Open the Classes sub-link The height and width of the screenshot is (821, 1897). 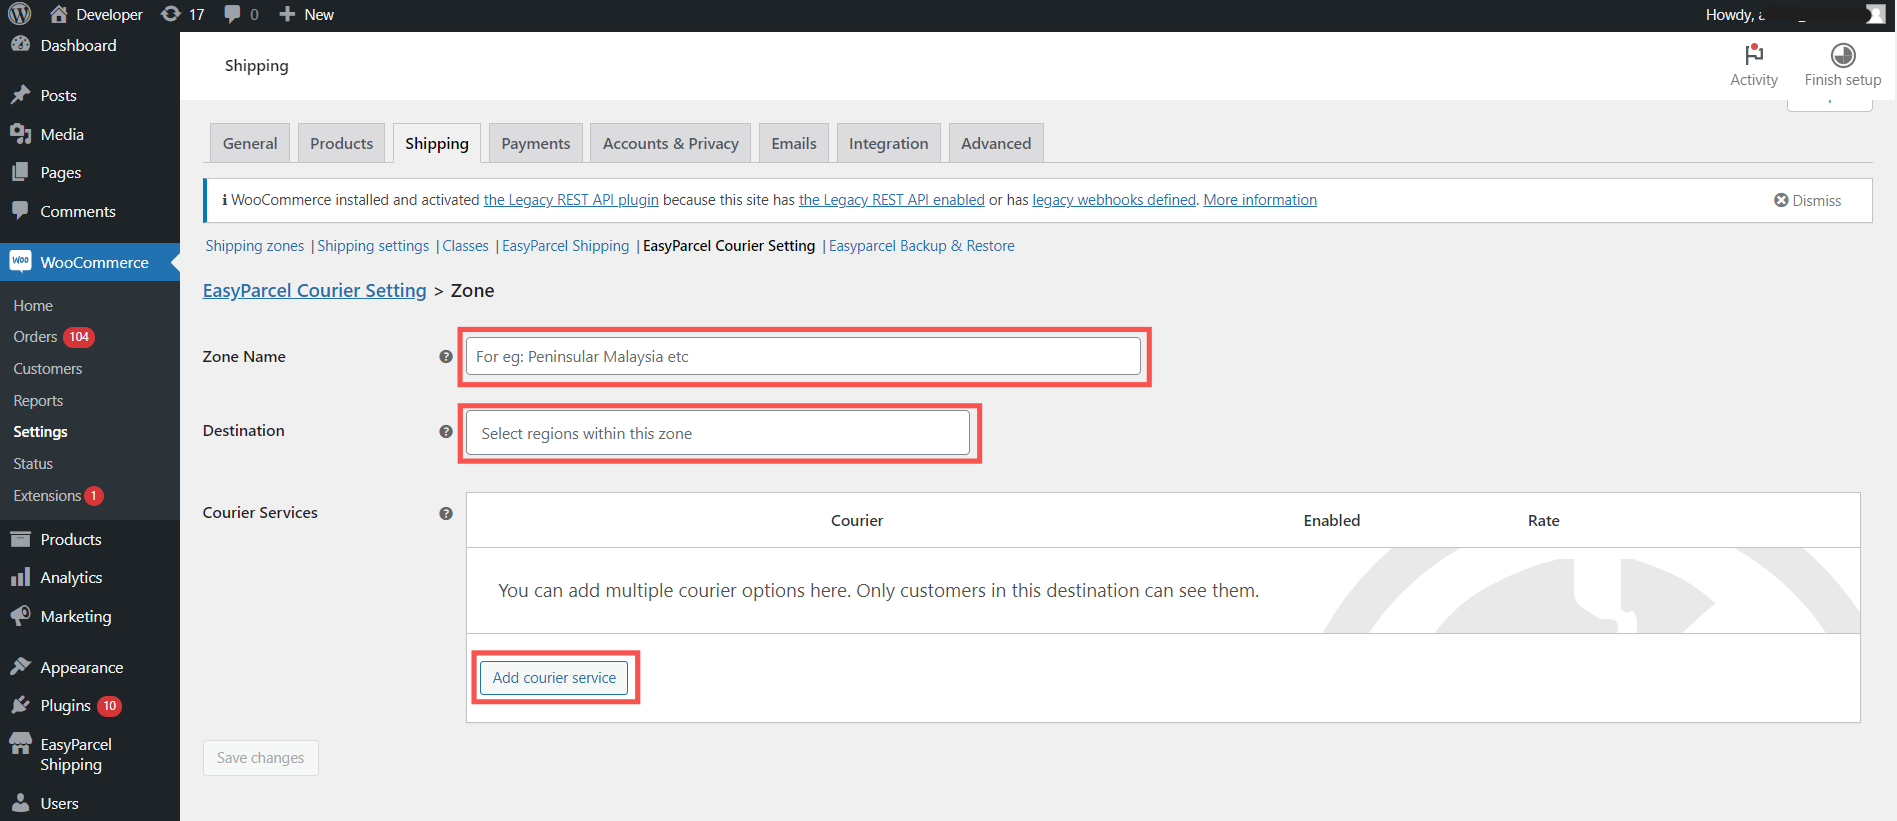click(466, 246)
